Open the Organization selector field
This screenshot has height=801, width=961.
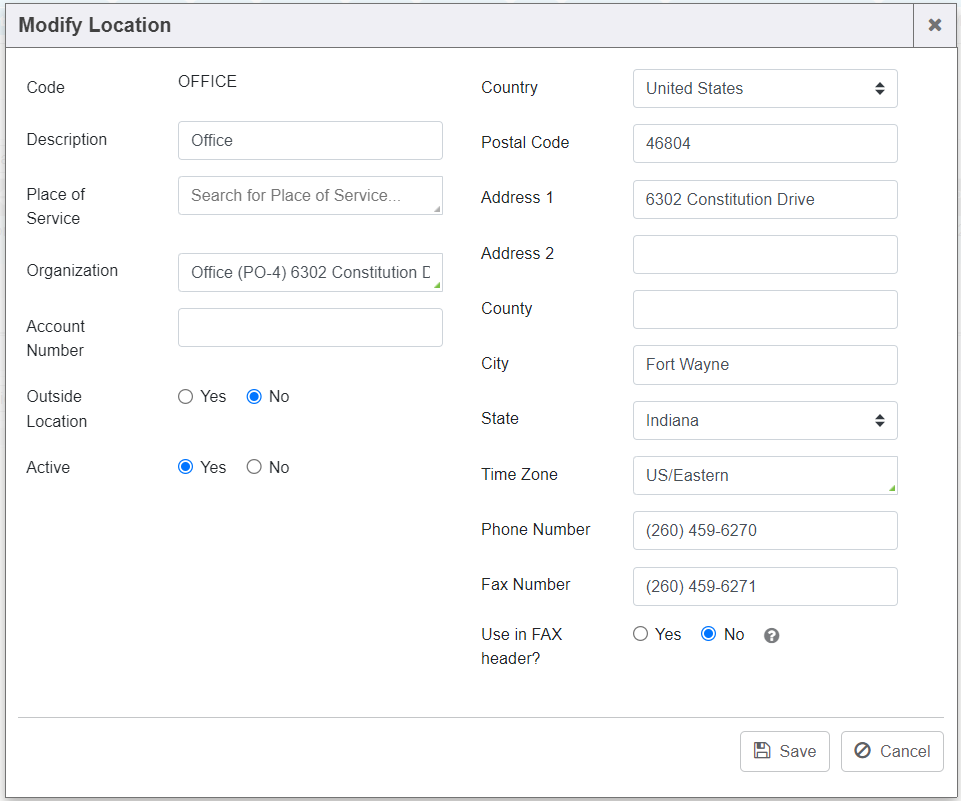pos(310,272)
